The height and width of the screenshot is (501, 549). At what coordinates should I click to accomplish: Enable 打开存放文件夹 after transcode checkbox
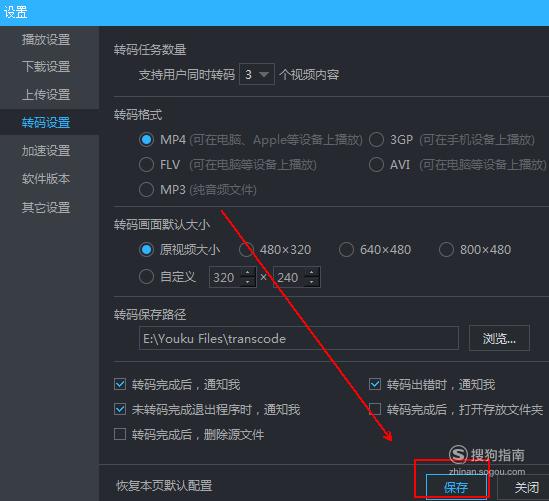(x=375, y=409)
